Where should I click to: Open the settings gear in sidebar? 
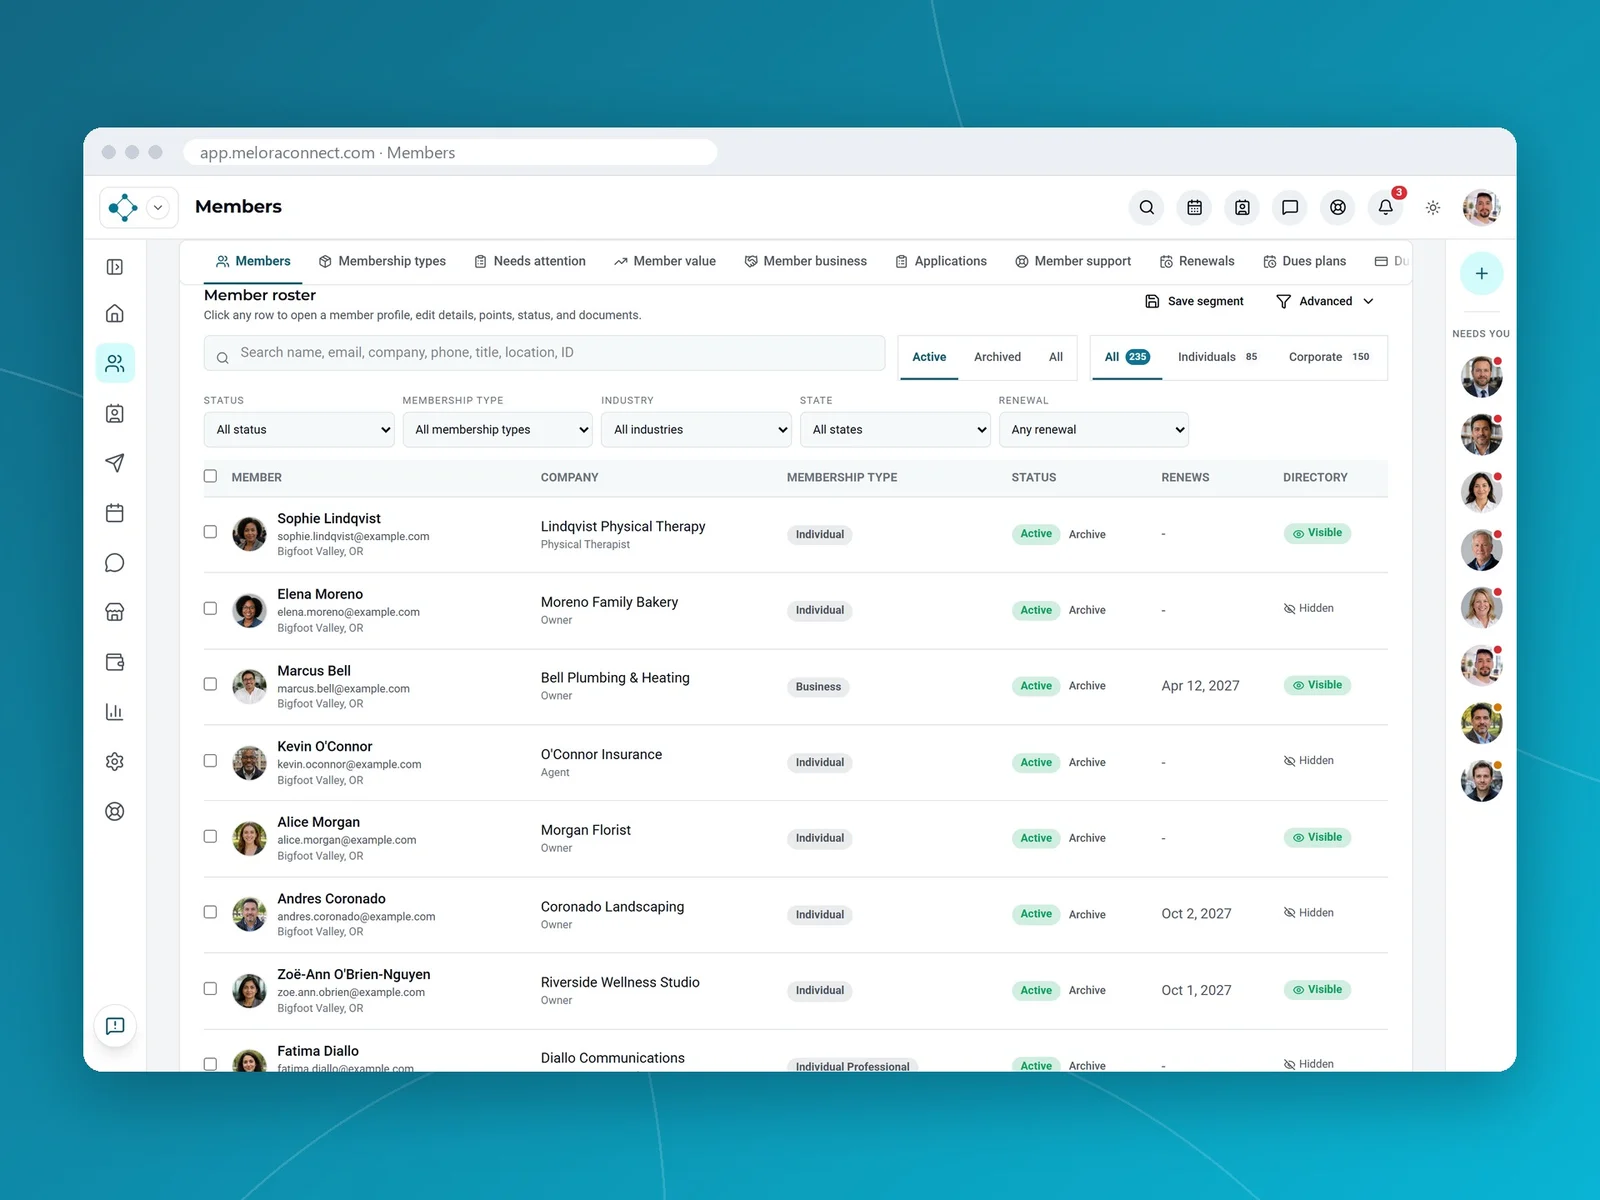115,762
